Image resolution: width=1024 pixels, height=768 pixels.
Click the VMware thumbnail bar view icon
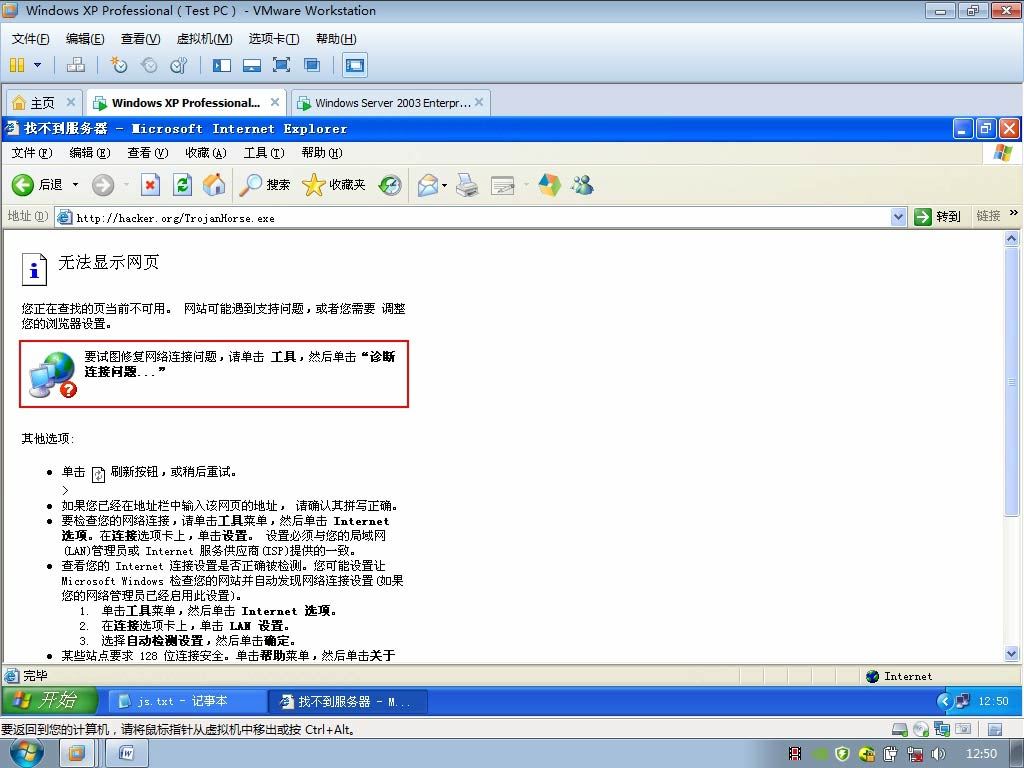tap(251, 65)
